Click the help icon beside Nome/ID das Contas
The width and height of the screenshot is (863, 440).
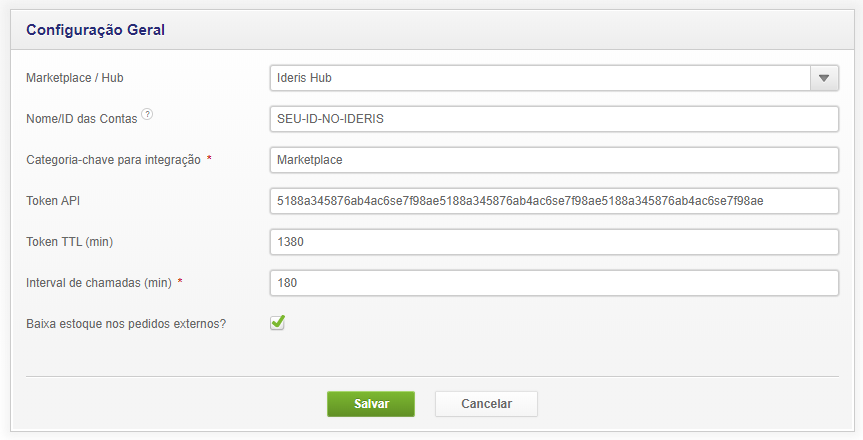[x=147, y=115]
